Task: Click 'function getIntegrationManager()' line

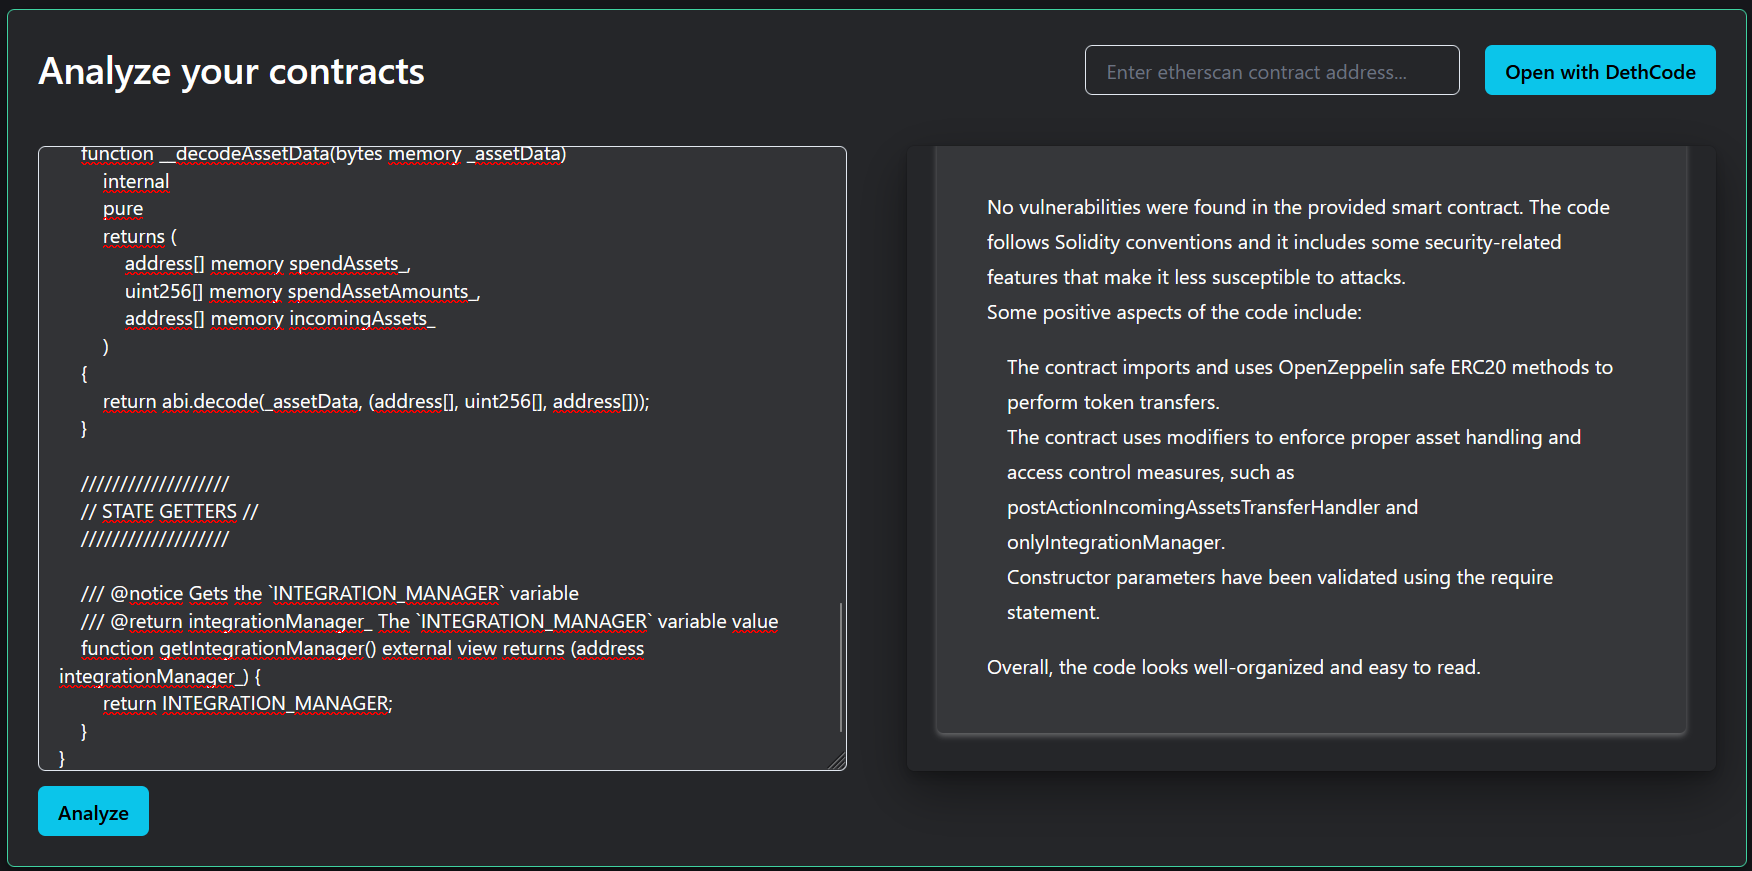Action: (x=362, y=648)
